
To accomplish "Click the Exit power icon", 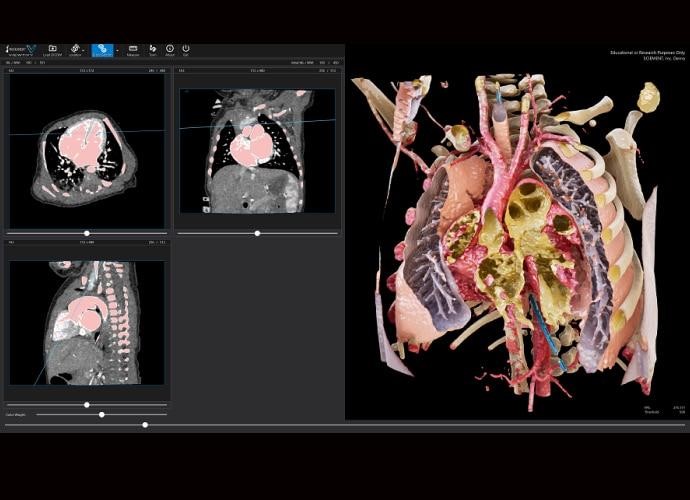I will (186, 50).
